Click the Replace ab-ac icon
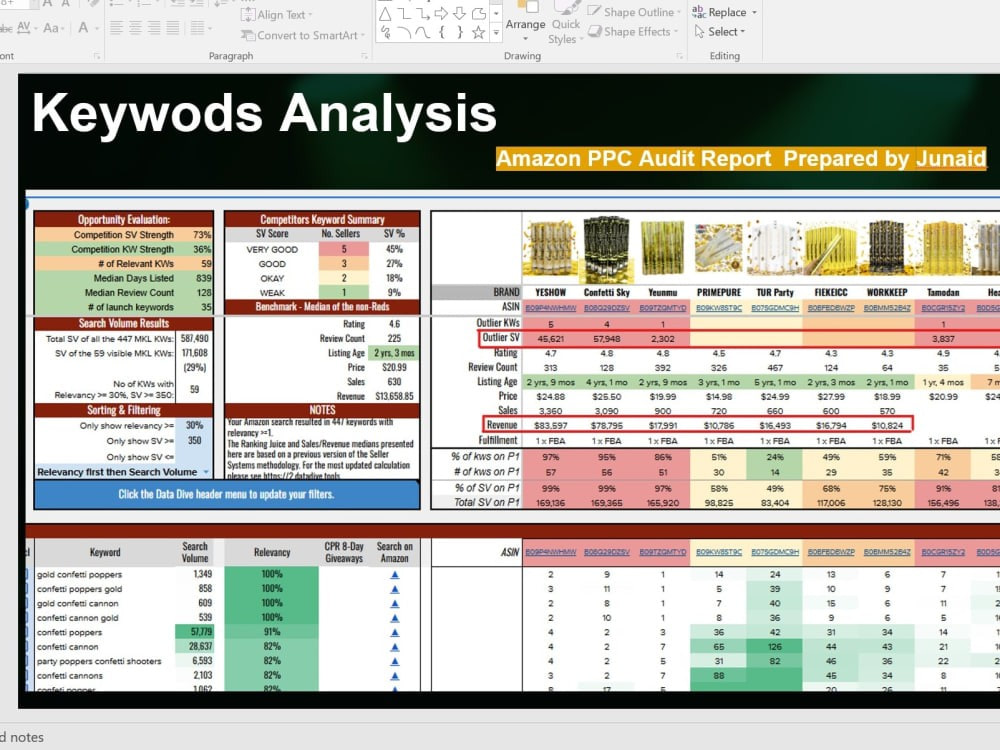 [699, 11]
